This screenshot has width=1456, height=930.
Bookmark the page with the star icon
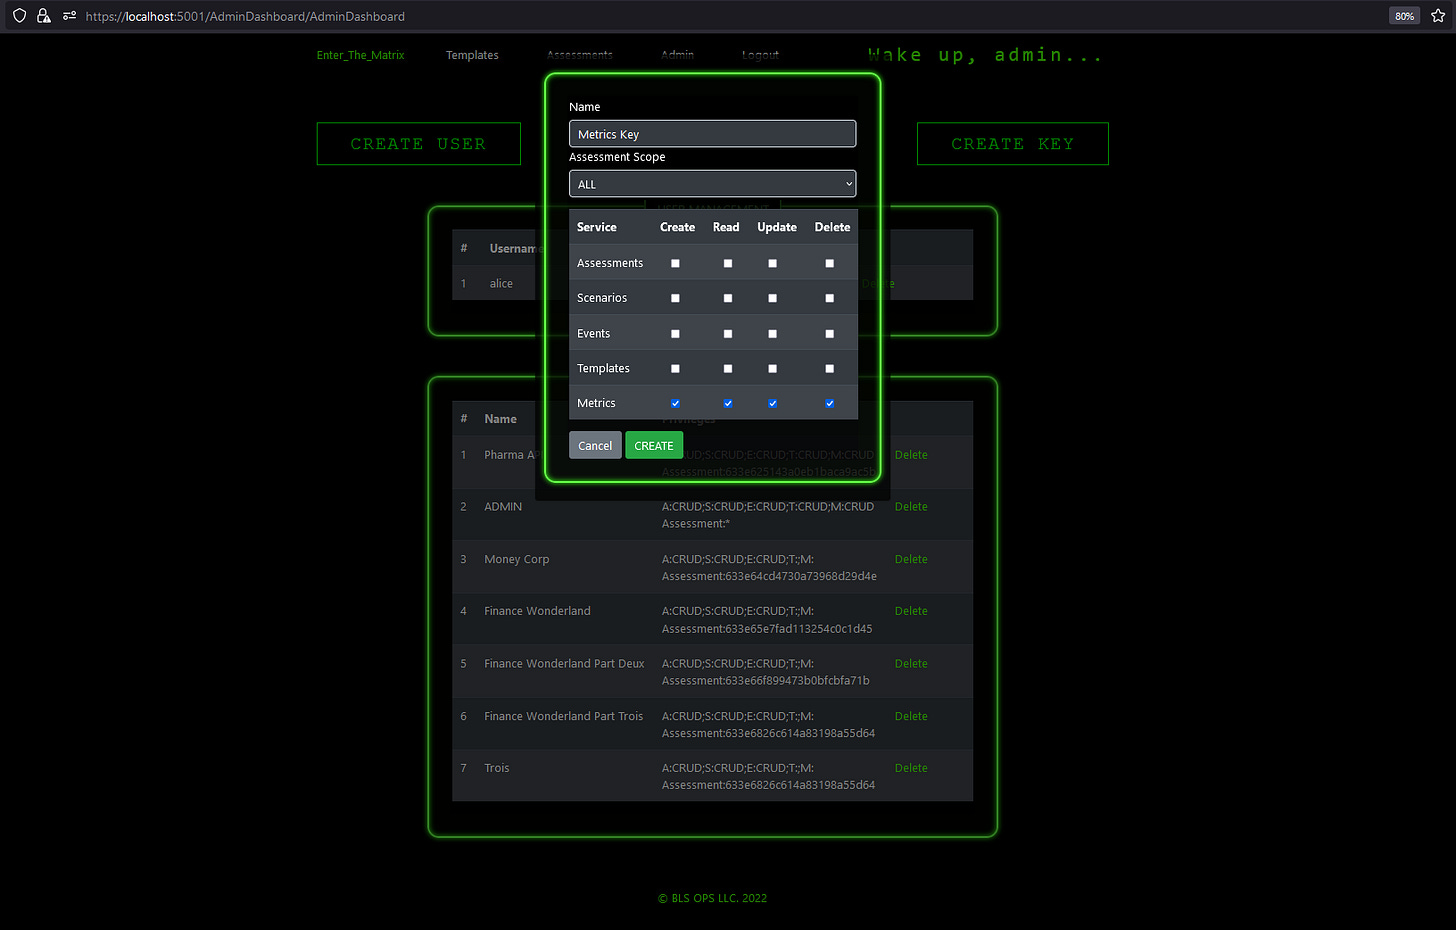click(1438, 15)
